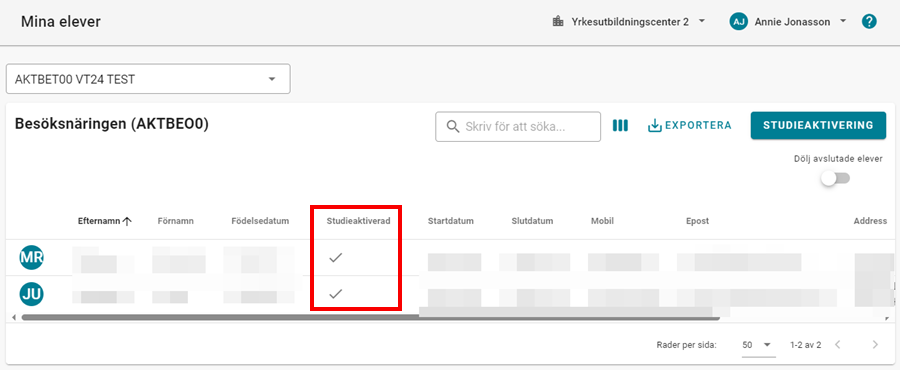This screenshot has height=370, width=900.
Task: Click the STUDIEAKTIVERING button
Action: point(818,126)
